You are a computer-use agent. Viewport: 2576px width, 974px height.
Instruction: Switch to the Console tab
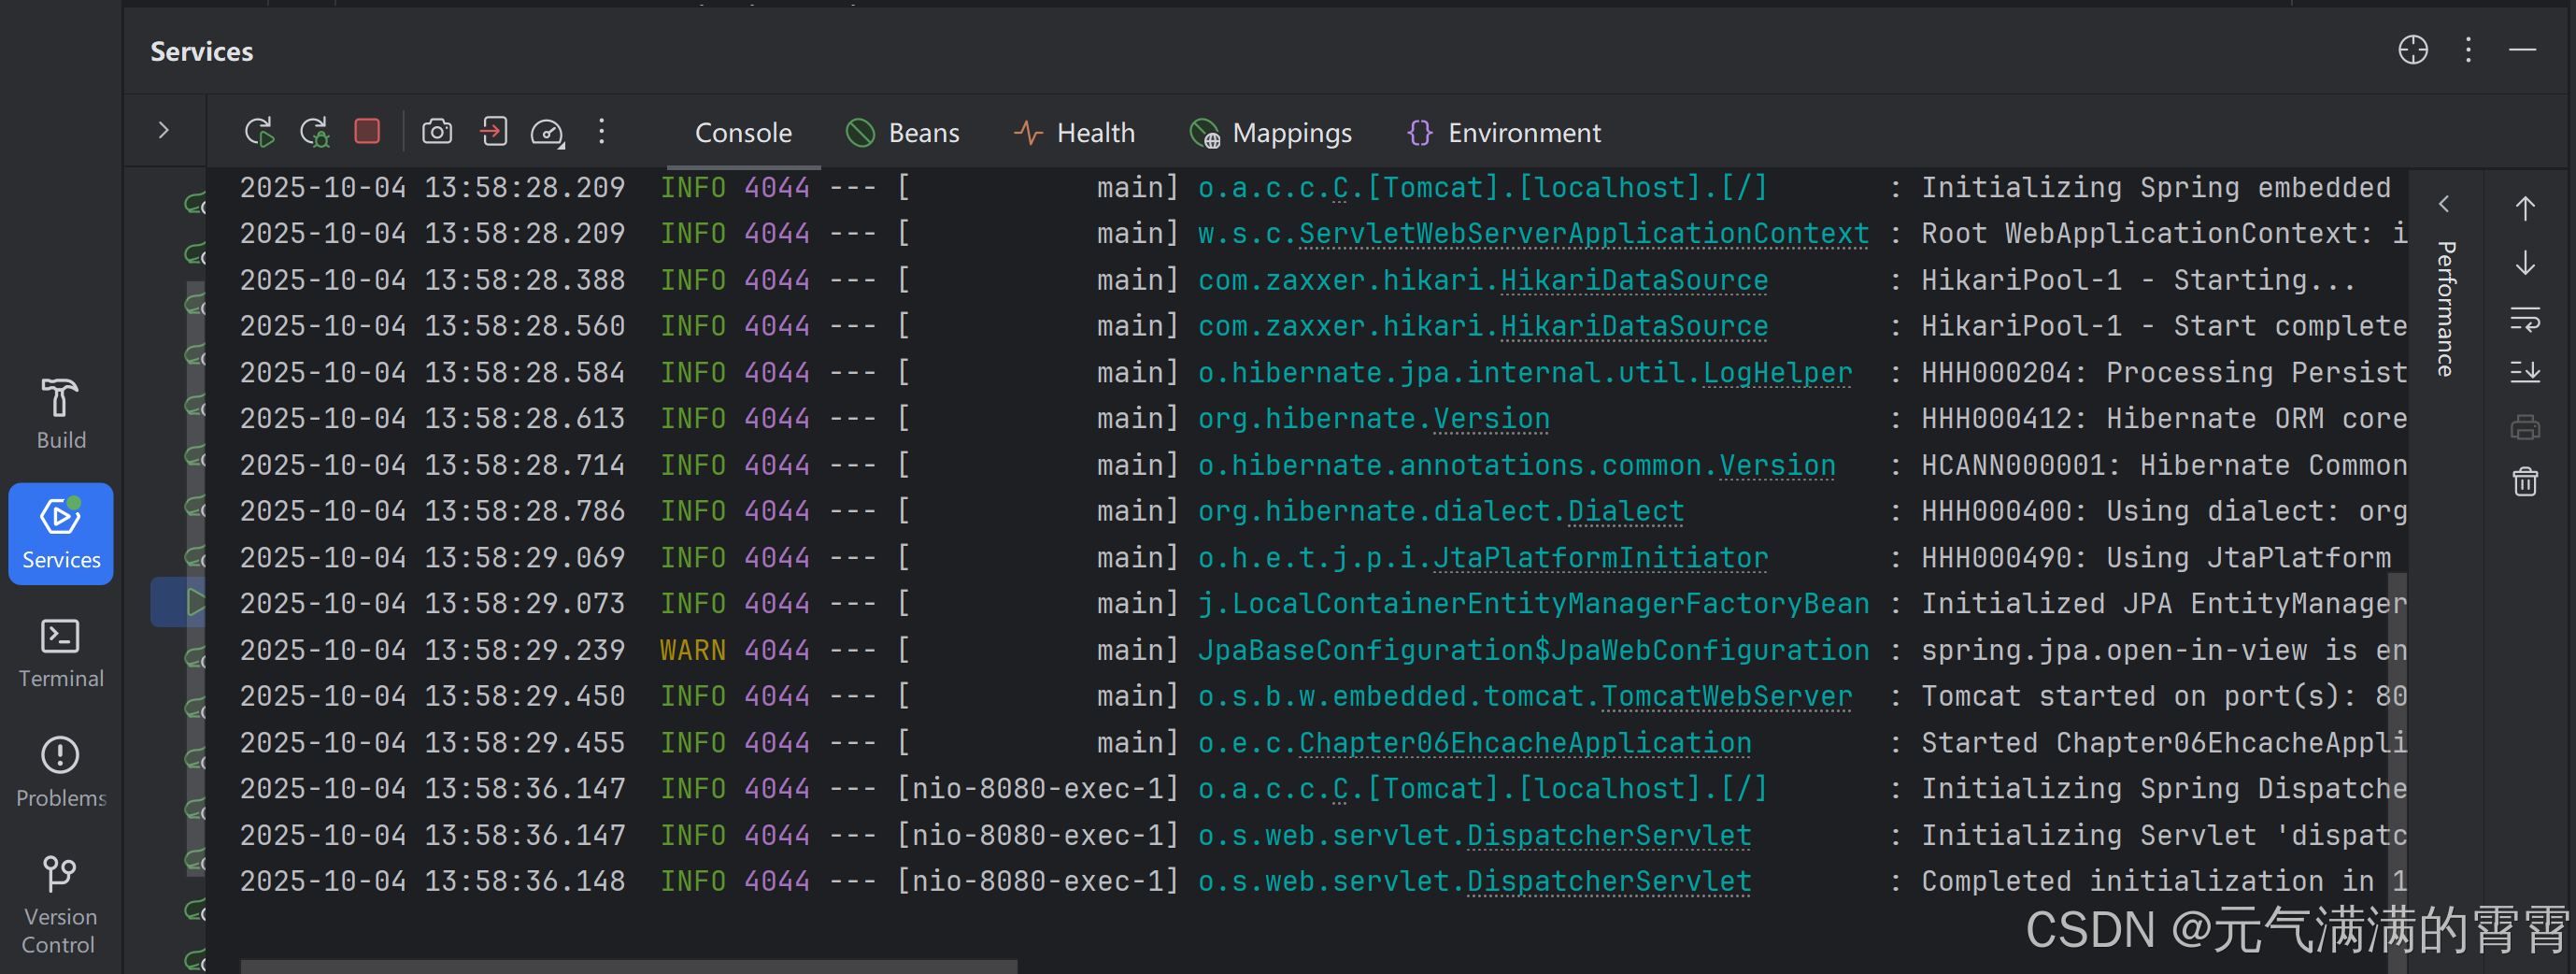(x=743, y=133)
